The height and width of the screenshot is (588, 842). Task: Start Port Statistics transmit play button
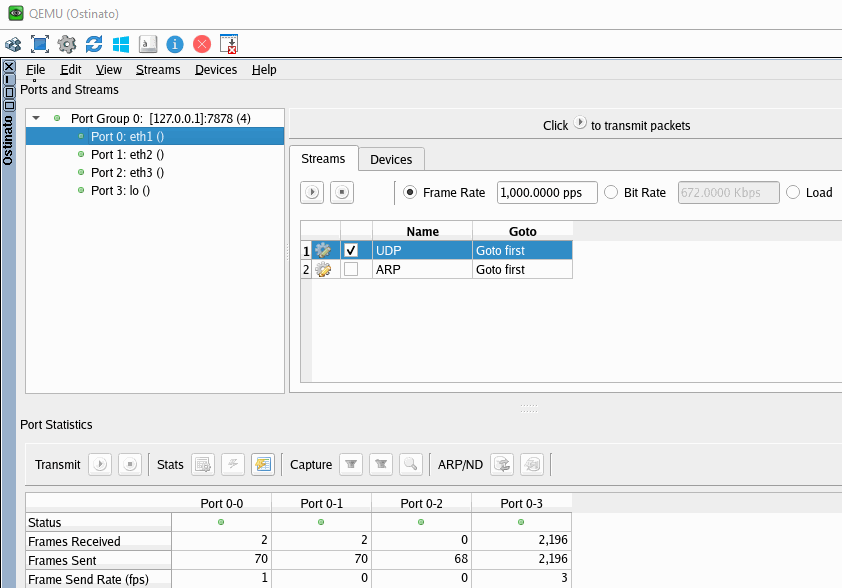(x=100, y=464)
